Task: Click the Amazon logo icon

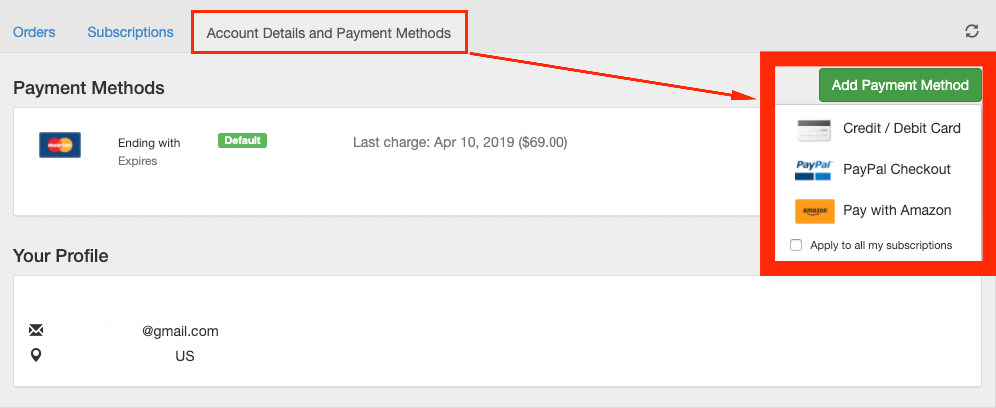Action: pos(814,211)
